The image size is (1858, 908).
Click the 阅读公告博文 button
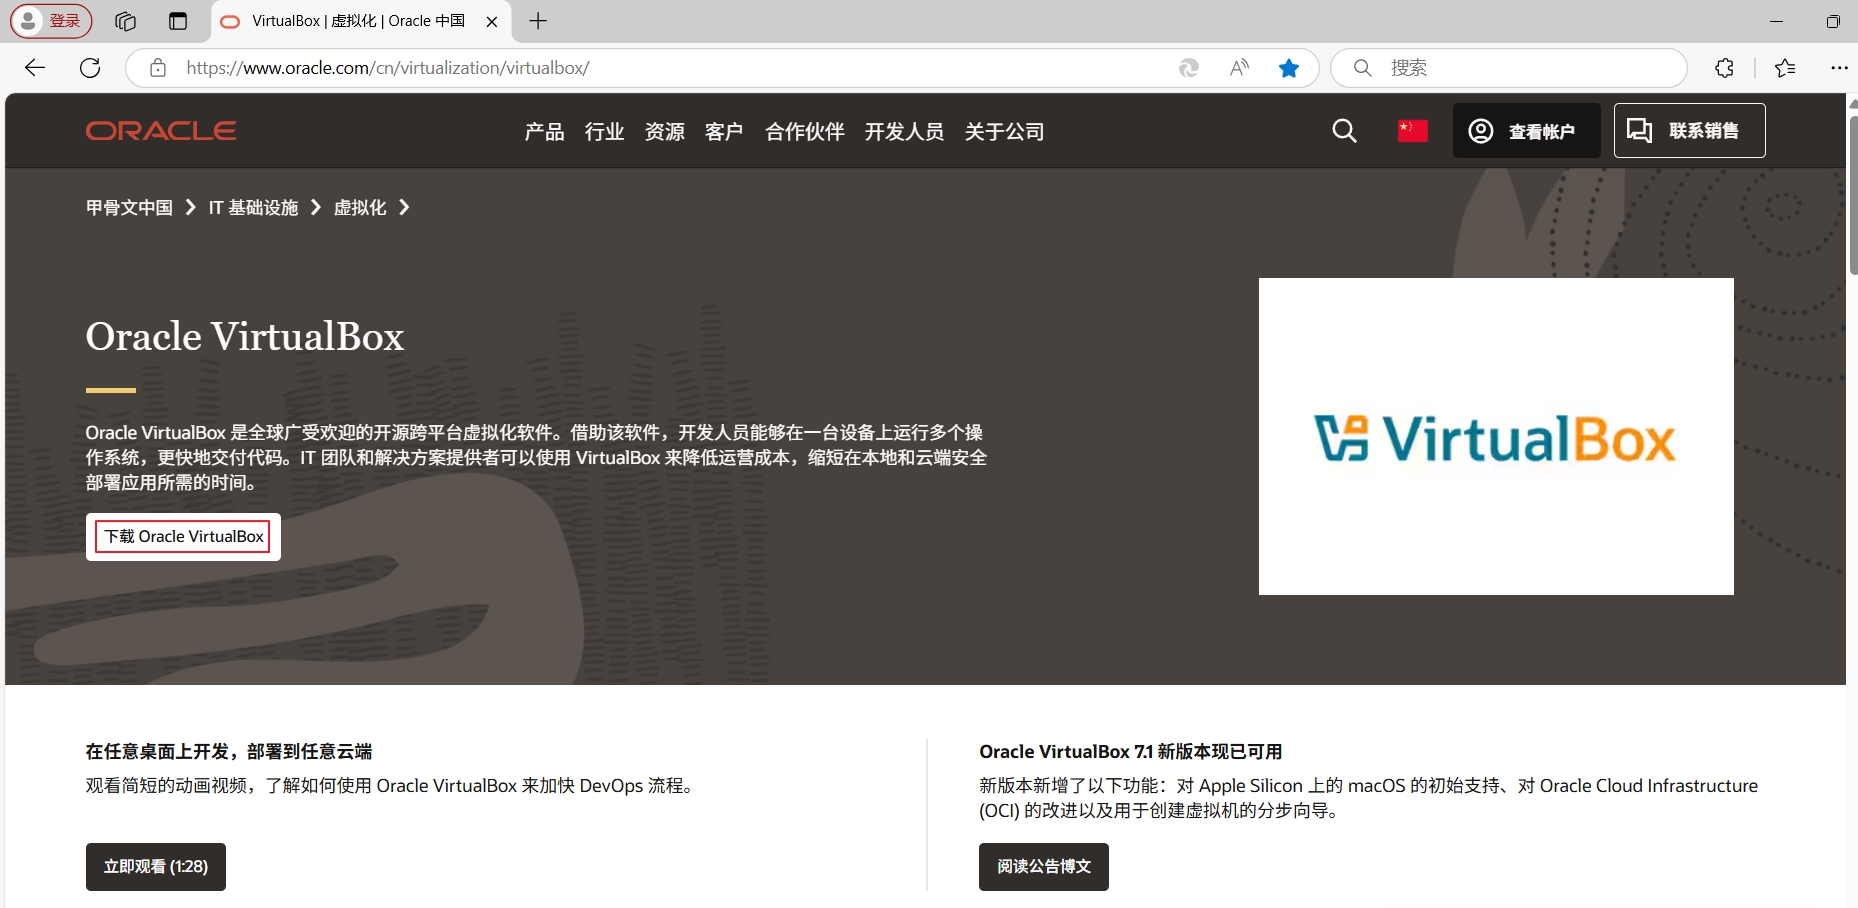pos(1044,866)
